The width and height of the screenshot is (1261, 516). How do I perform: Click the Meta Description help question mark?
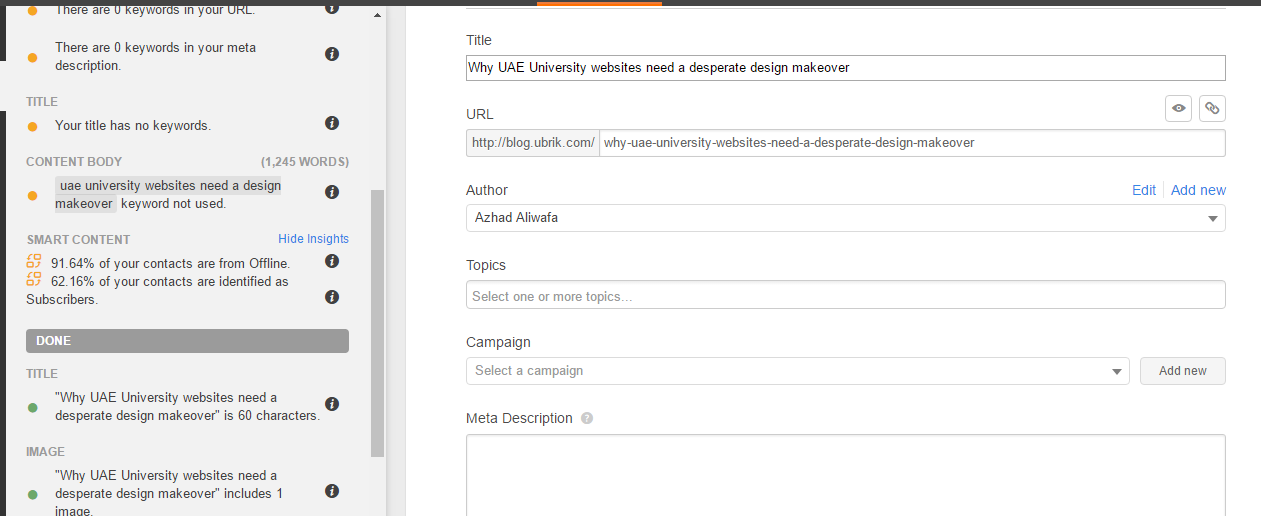(587, 418)
